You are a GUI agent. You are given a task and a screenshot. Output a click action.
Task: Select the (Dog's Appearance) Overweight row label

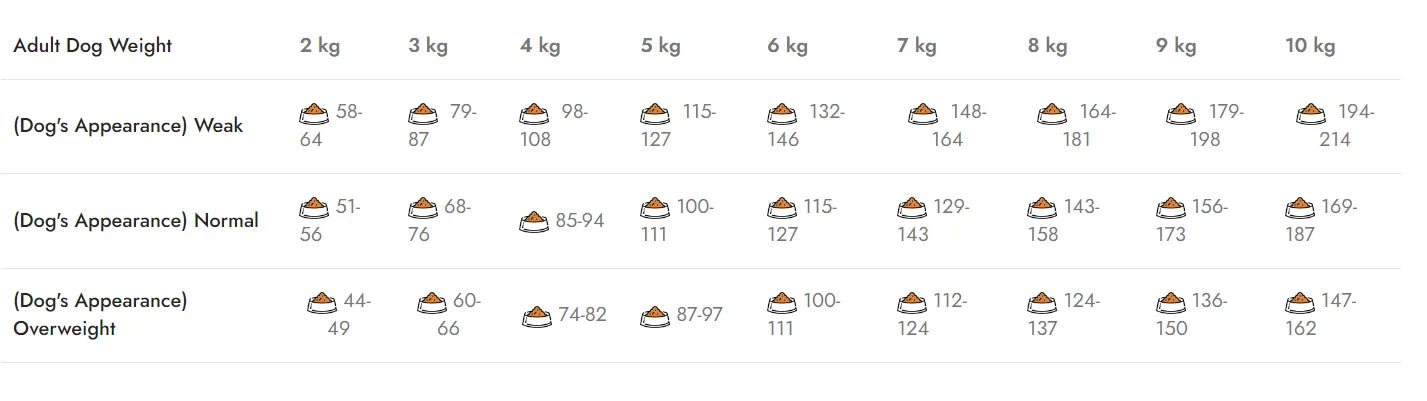pyautogui.click(x=100, y=314)
